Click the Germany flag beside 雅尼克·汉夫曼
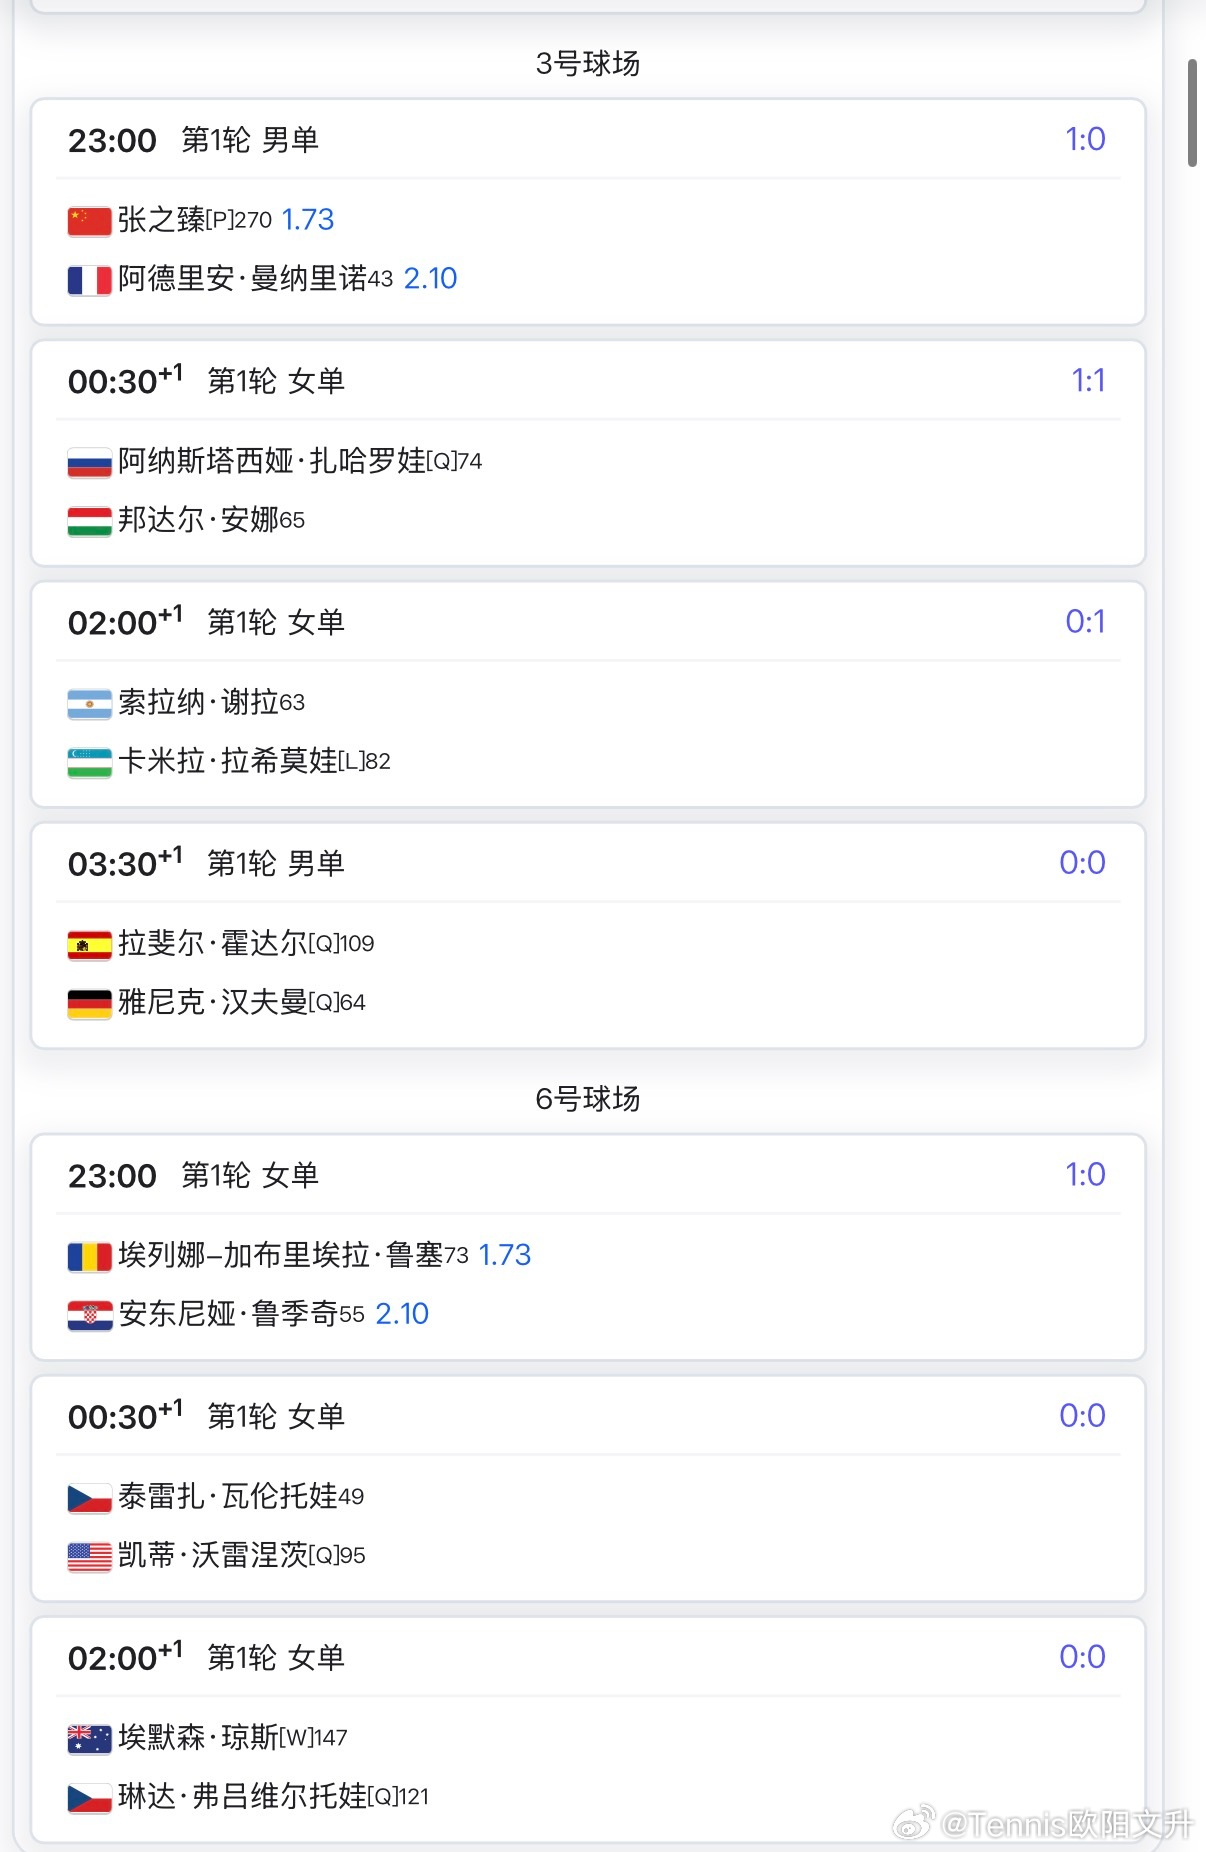The width and height of the screenshot is (1206, 1852). [x=89, y=1004]
